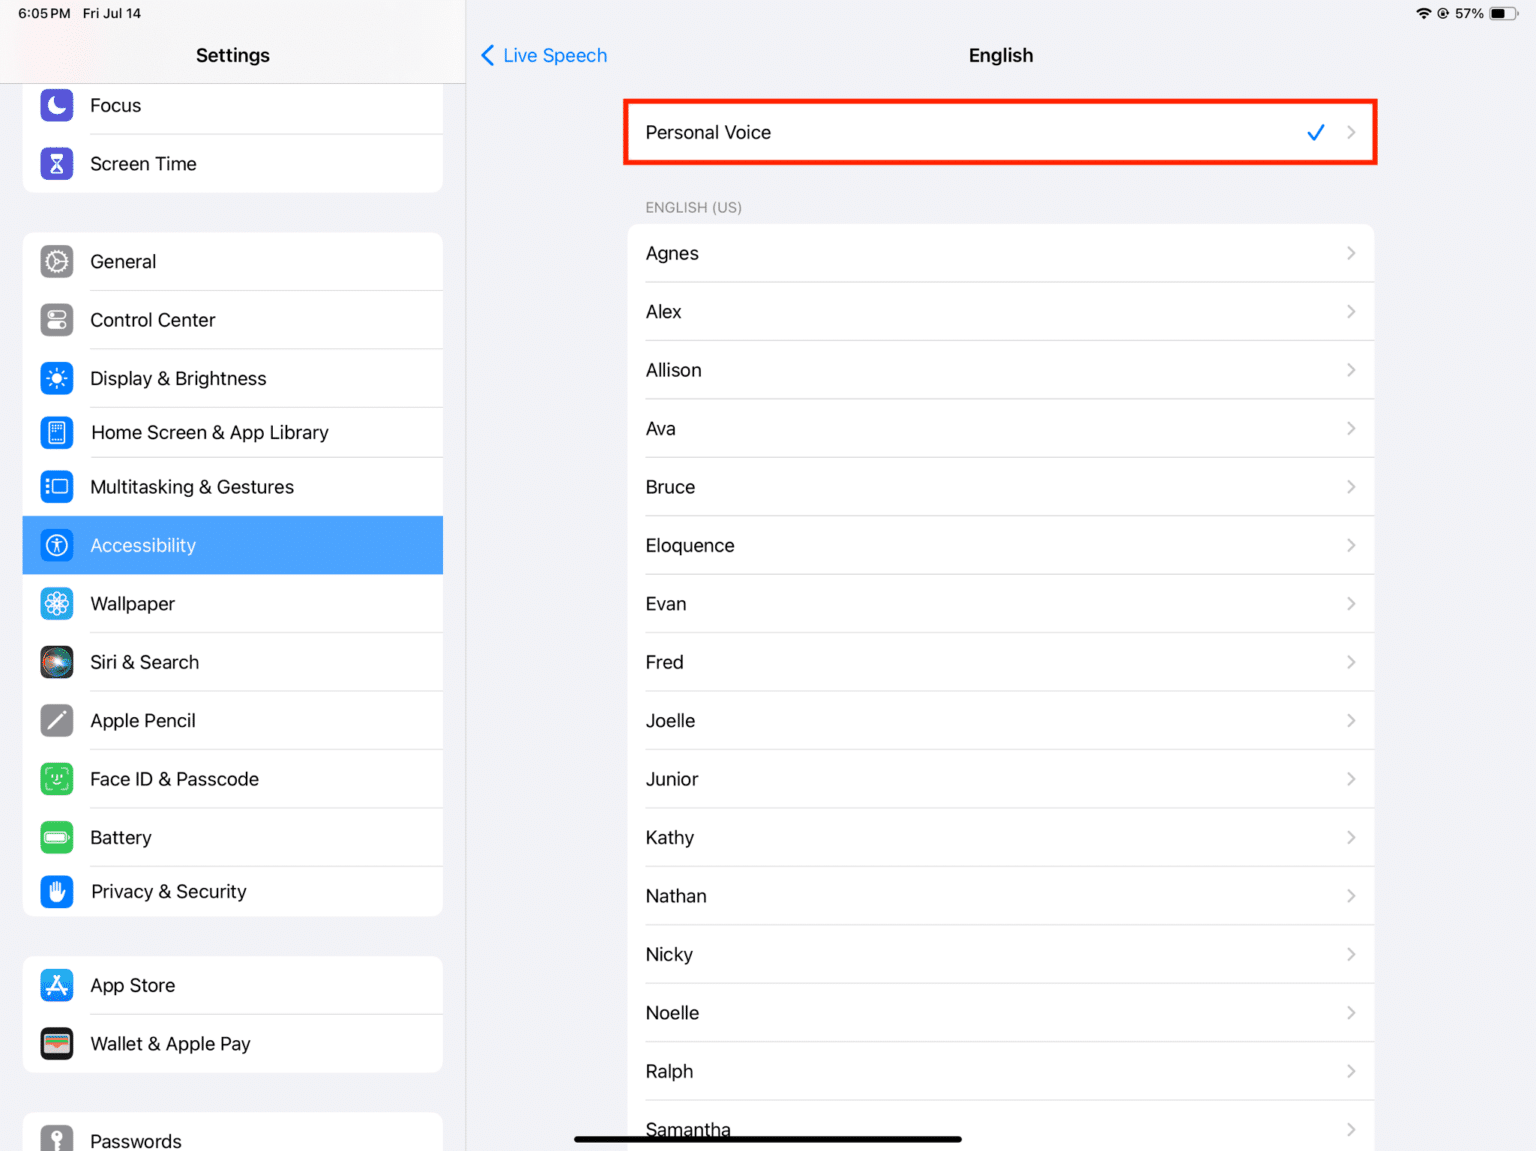
Task: Select the Kathy voice
Action: [1000, 837]
